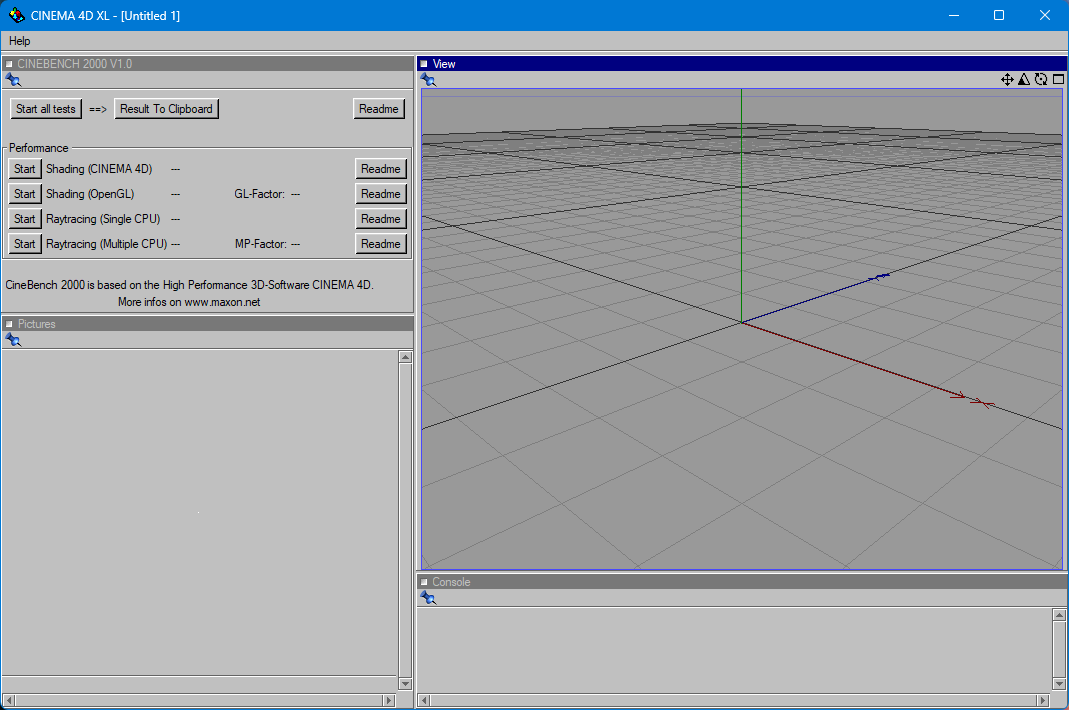
Task: Click the pushpin icon in Pictures panel
Action: [13, 340]
